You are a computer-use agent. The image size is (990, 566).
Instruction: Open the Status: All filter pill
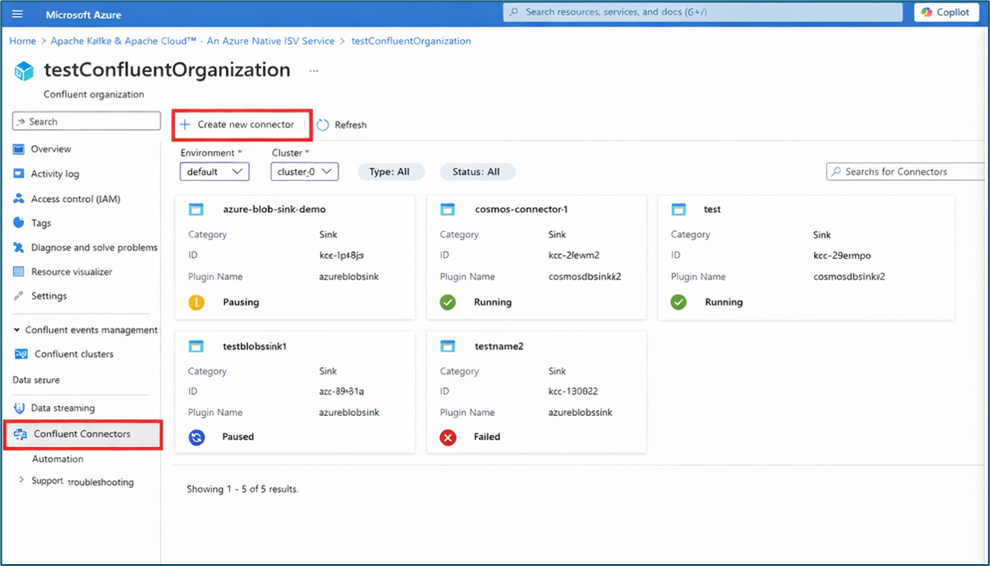click(477, 172)
